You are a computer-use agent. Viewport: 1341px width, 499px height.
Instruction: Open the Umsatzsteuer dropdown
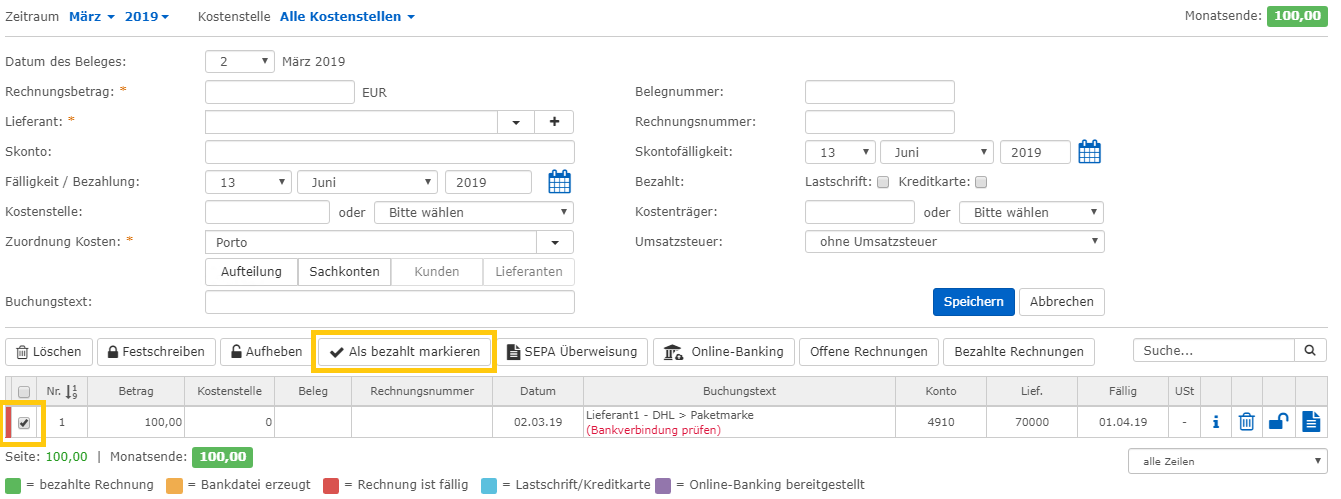click(955, 242)
